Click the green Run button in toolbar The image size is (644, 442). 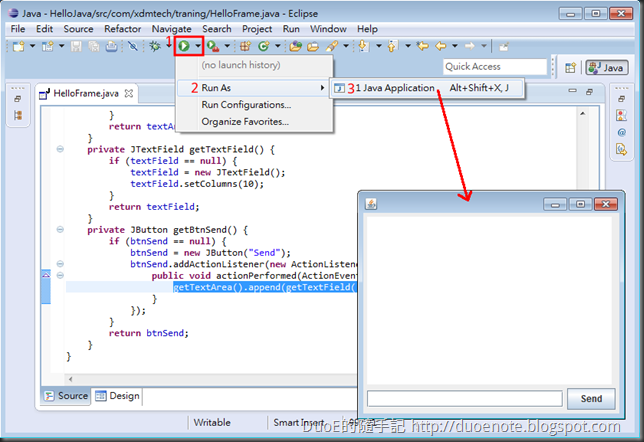point(184,46)
